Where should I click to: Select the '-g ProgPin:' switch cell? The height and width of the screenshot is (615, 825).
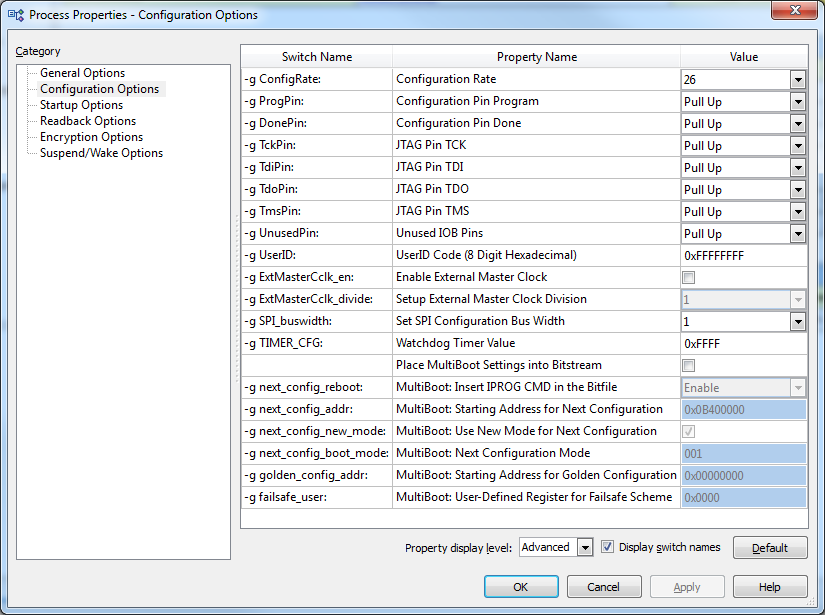pyautogui.click(x=317, y=102)
